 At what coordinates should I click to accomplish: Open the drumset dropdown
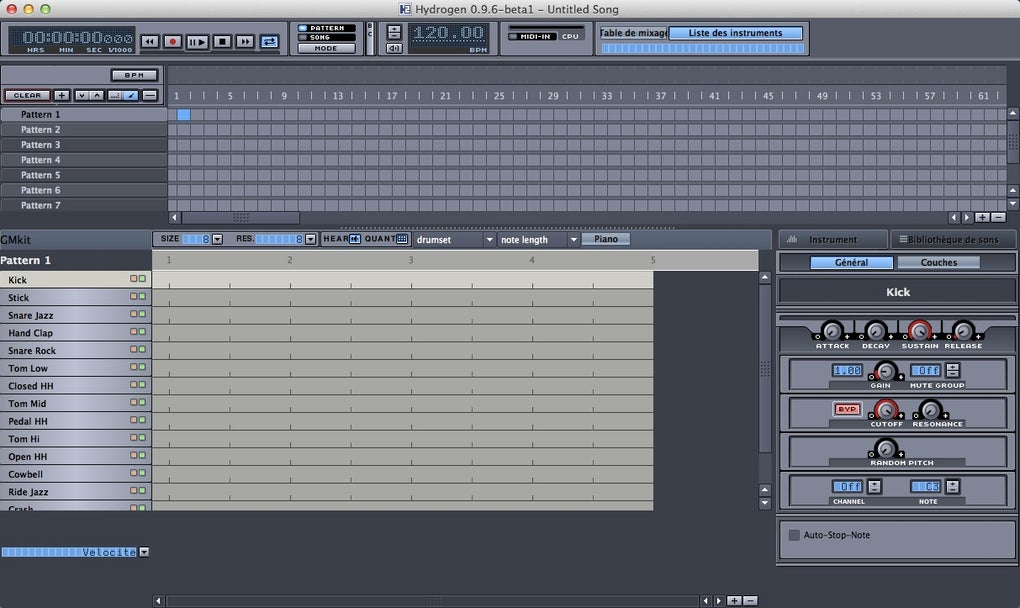[x=455, y=239]
